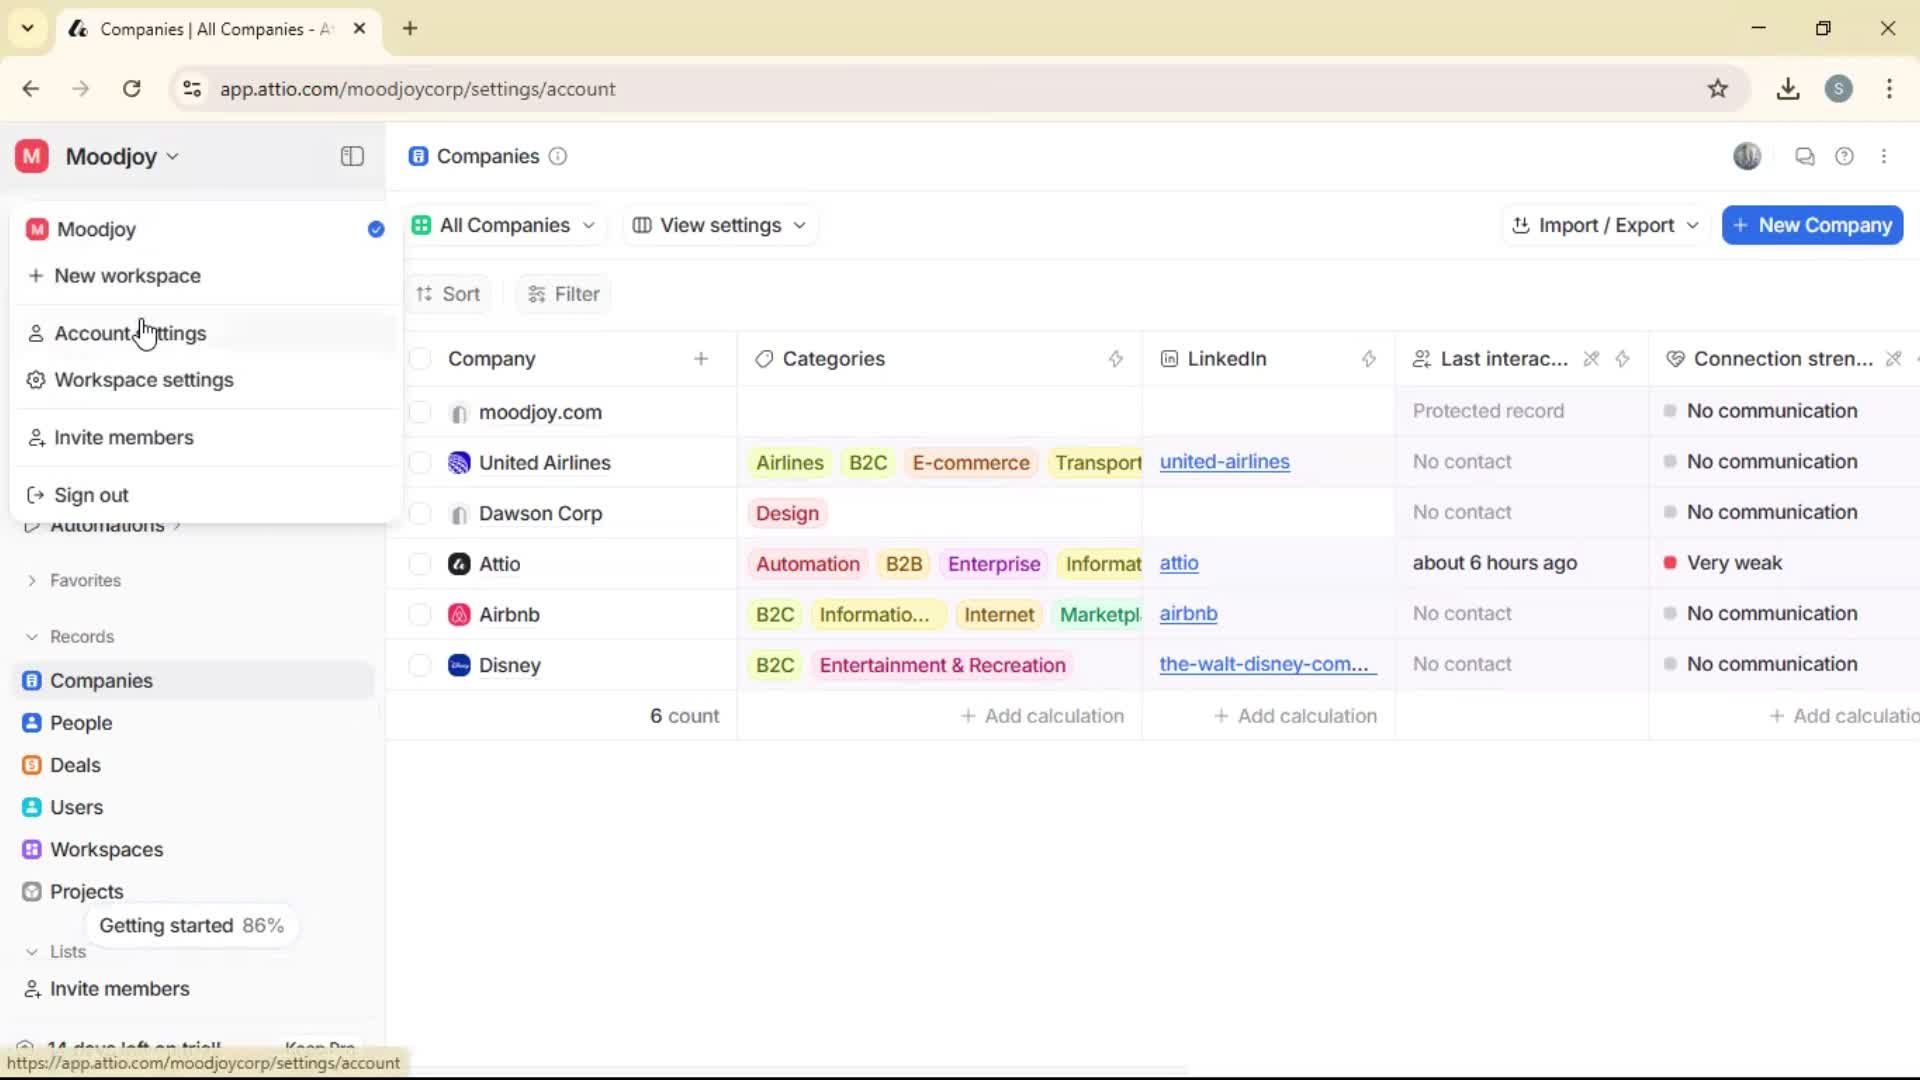1920x1080 pixels.
Task: Open a new browser tab
Action: pyautogui.click(x=410, y=28)
